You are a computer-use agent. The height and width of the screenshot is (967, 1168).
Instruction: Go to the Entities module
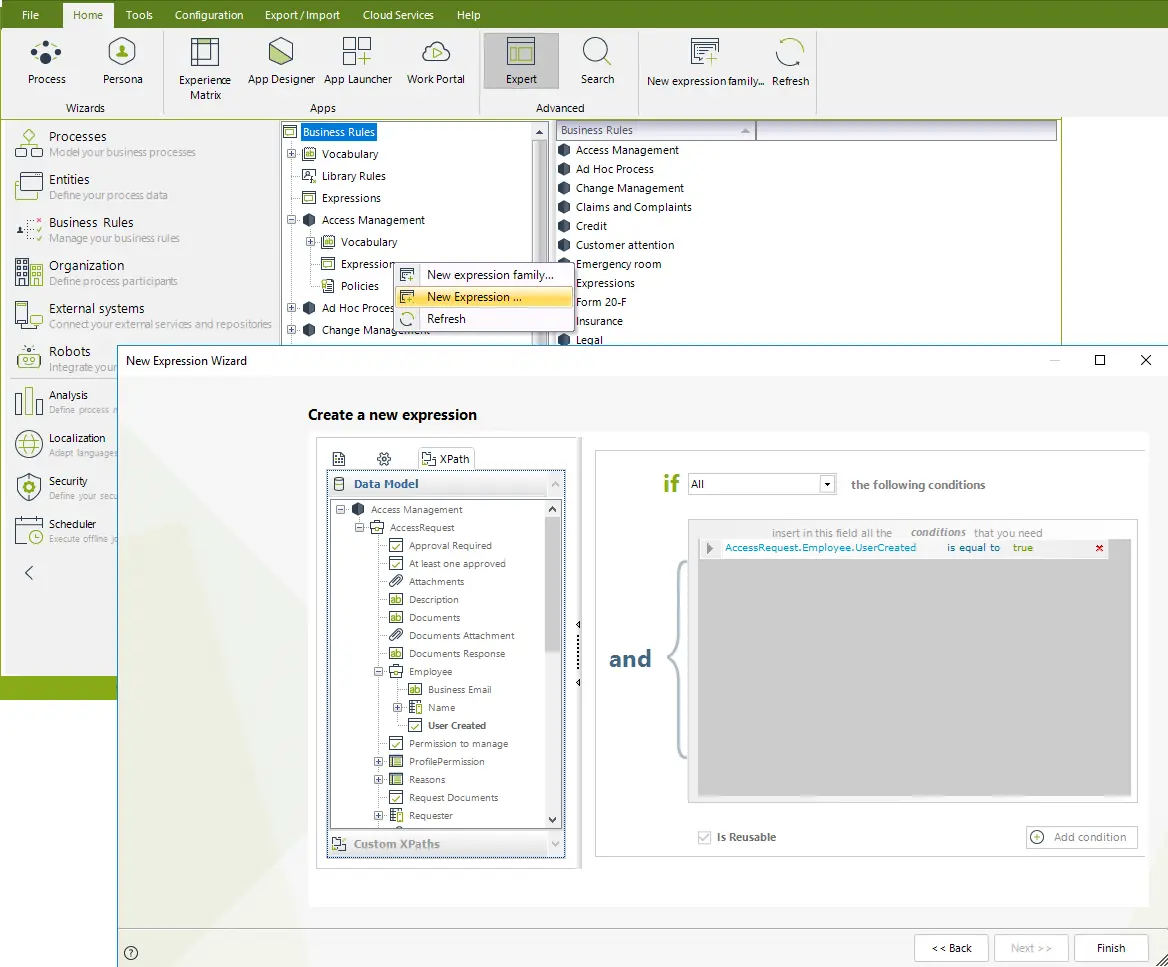[91, 186]
